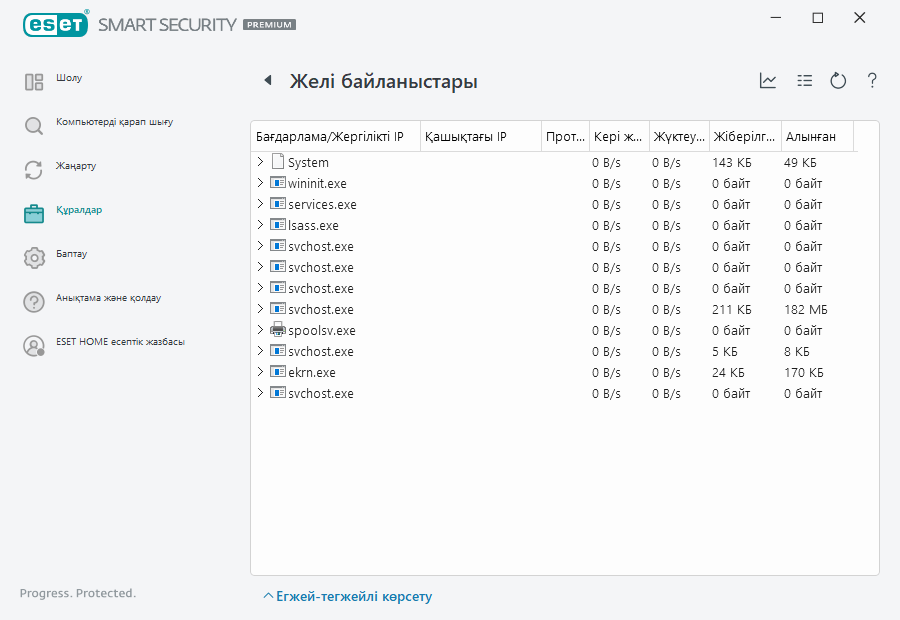
Task: Expand the spoolsv.exe process entry
Action: pyautogui.click(x=260, y=330)
